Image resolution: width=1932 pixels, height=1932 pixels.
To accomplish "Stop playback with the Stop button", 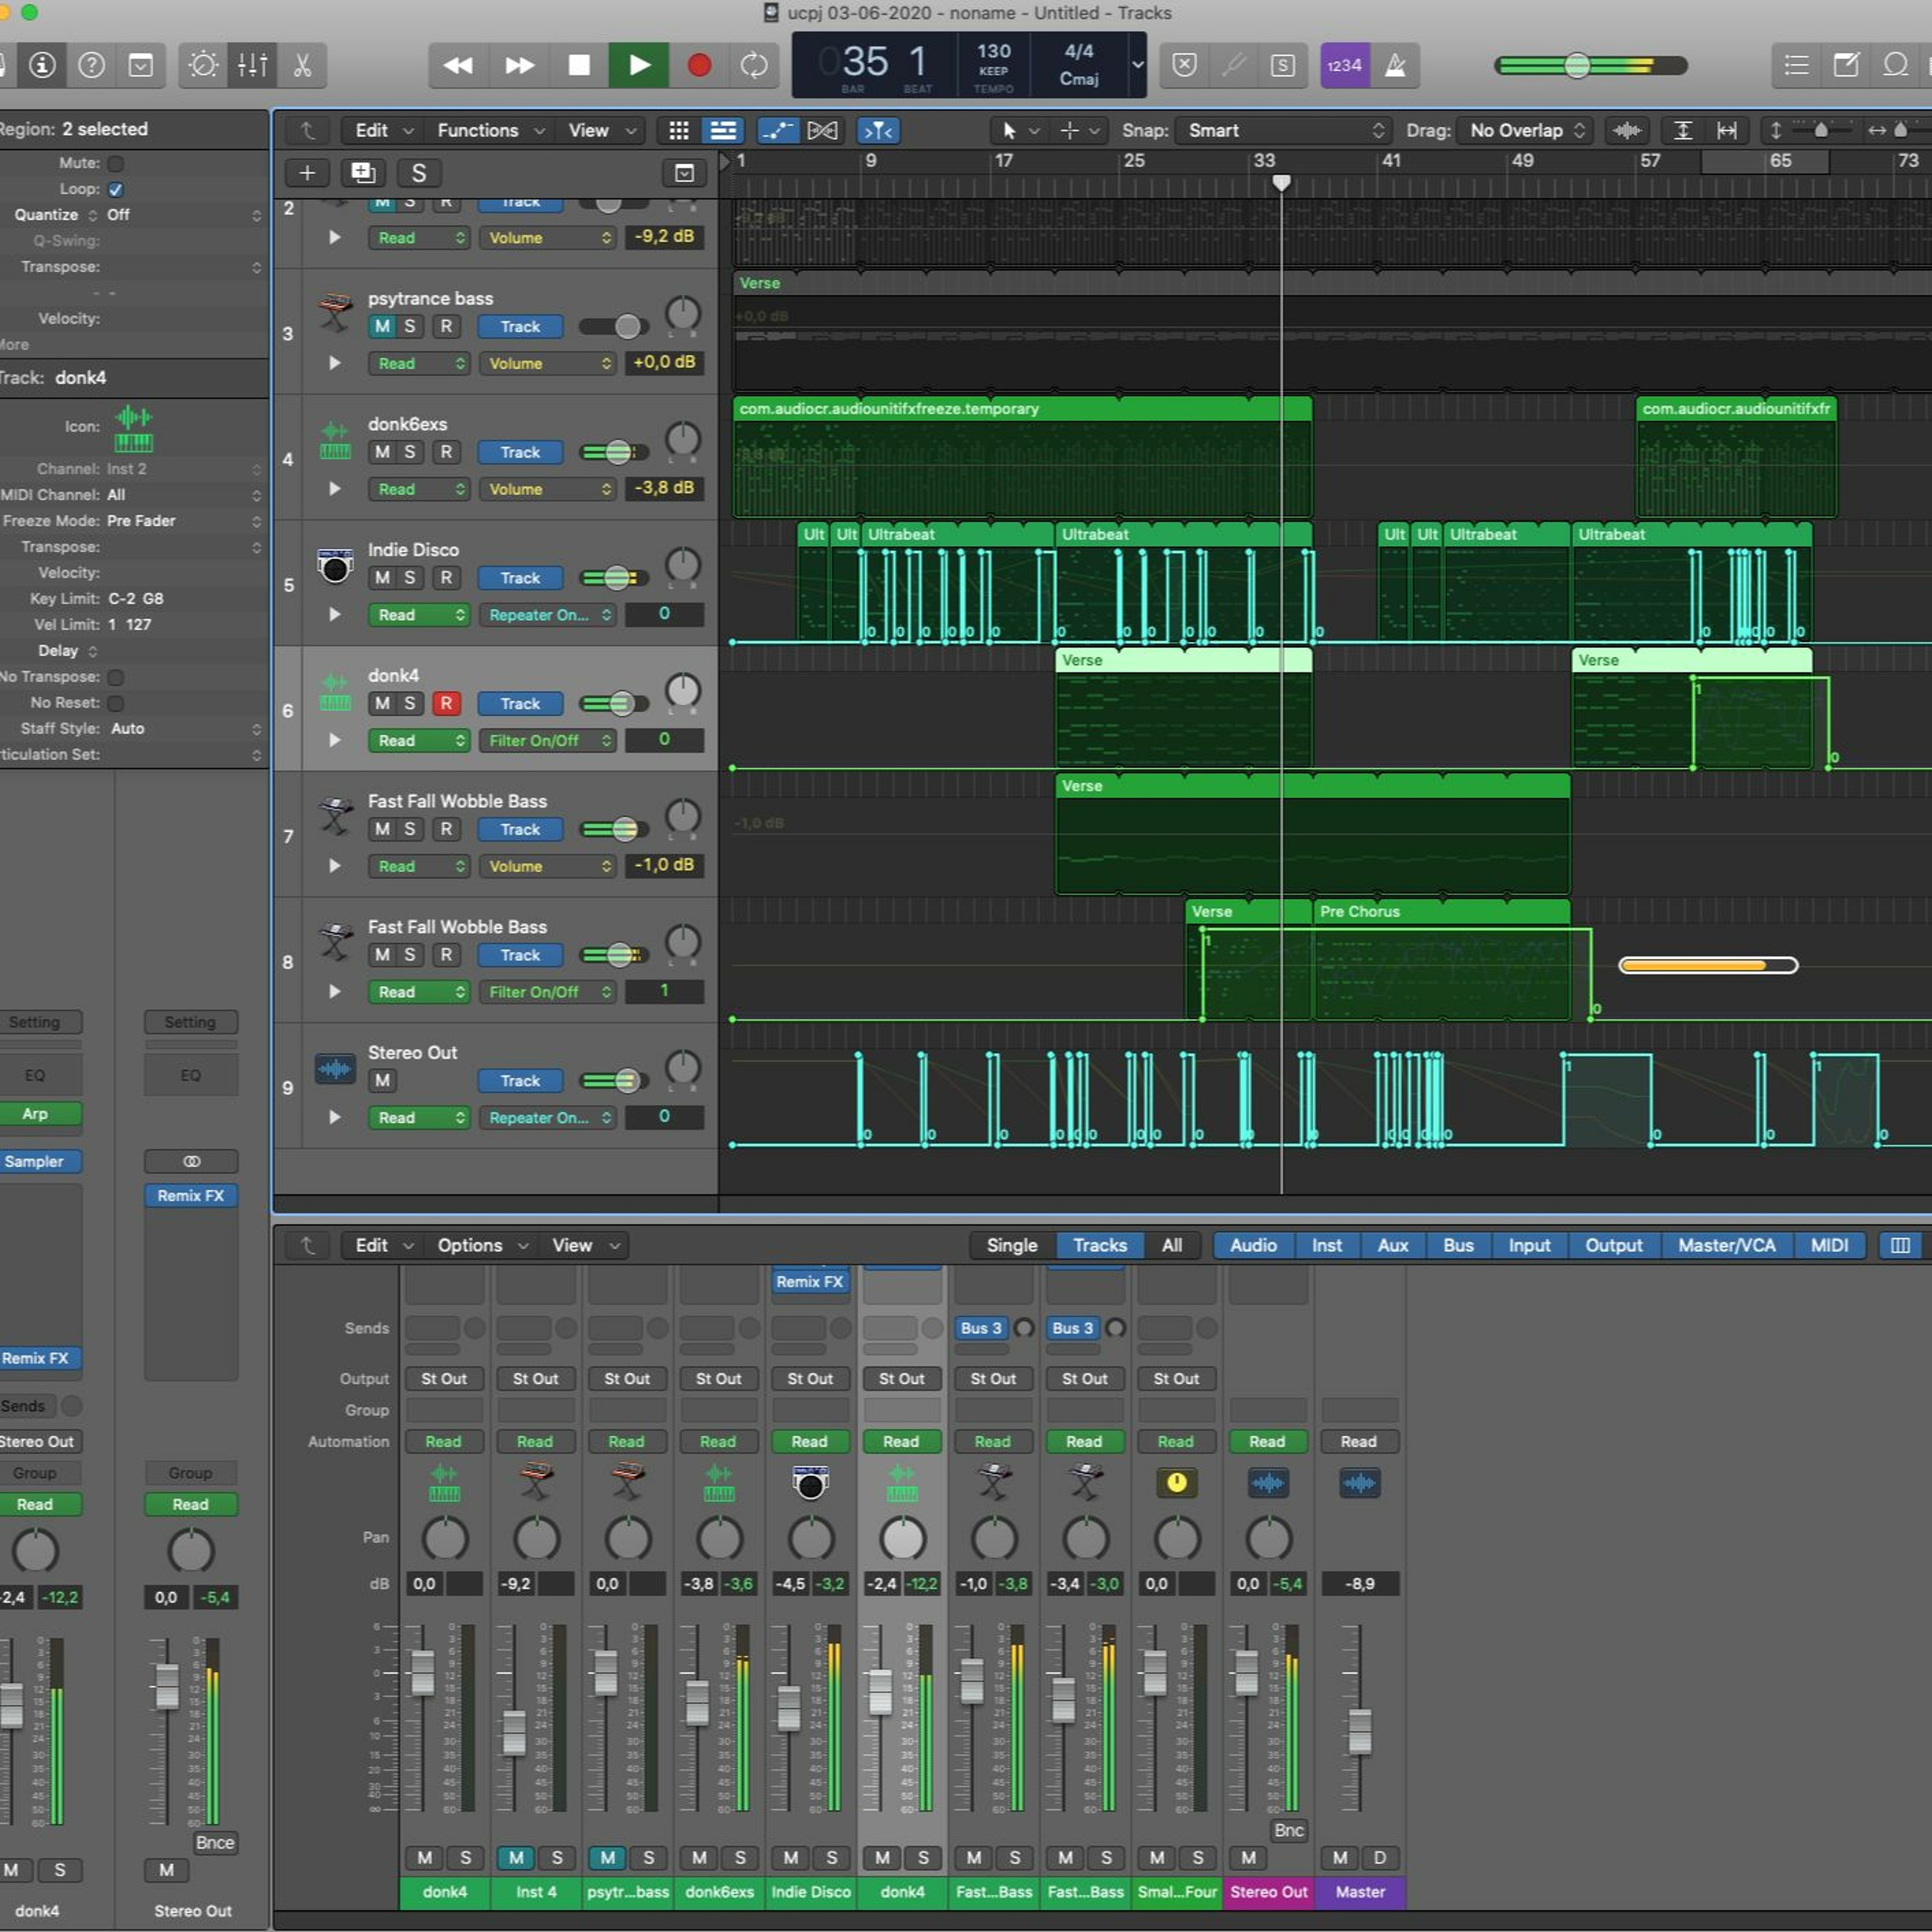I will point(579,65).
